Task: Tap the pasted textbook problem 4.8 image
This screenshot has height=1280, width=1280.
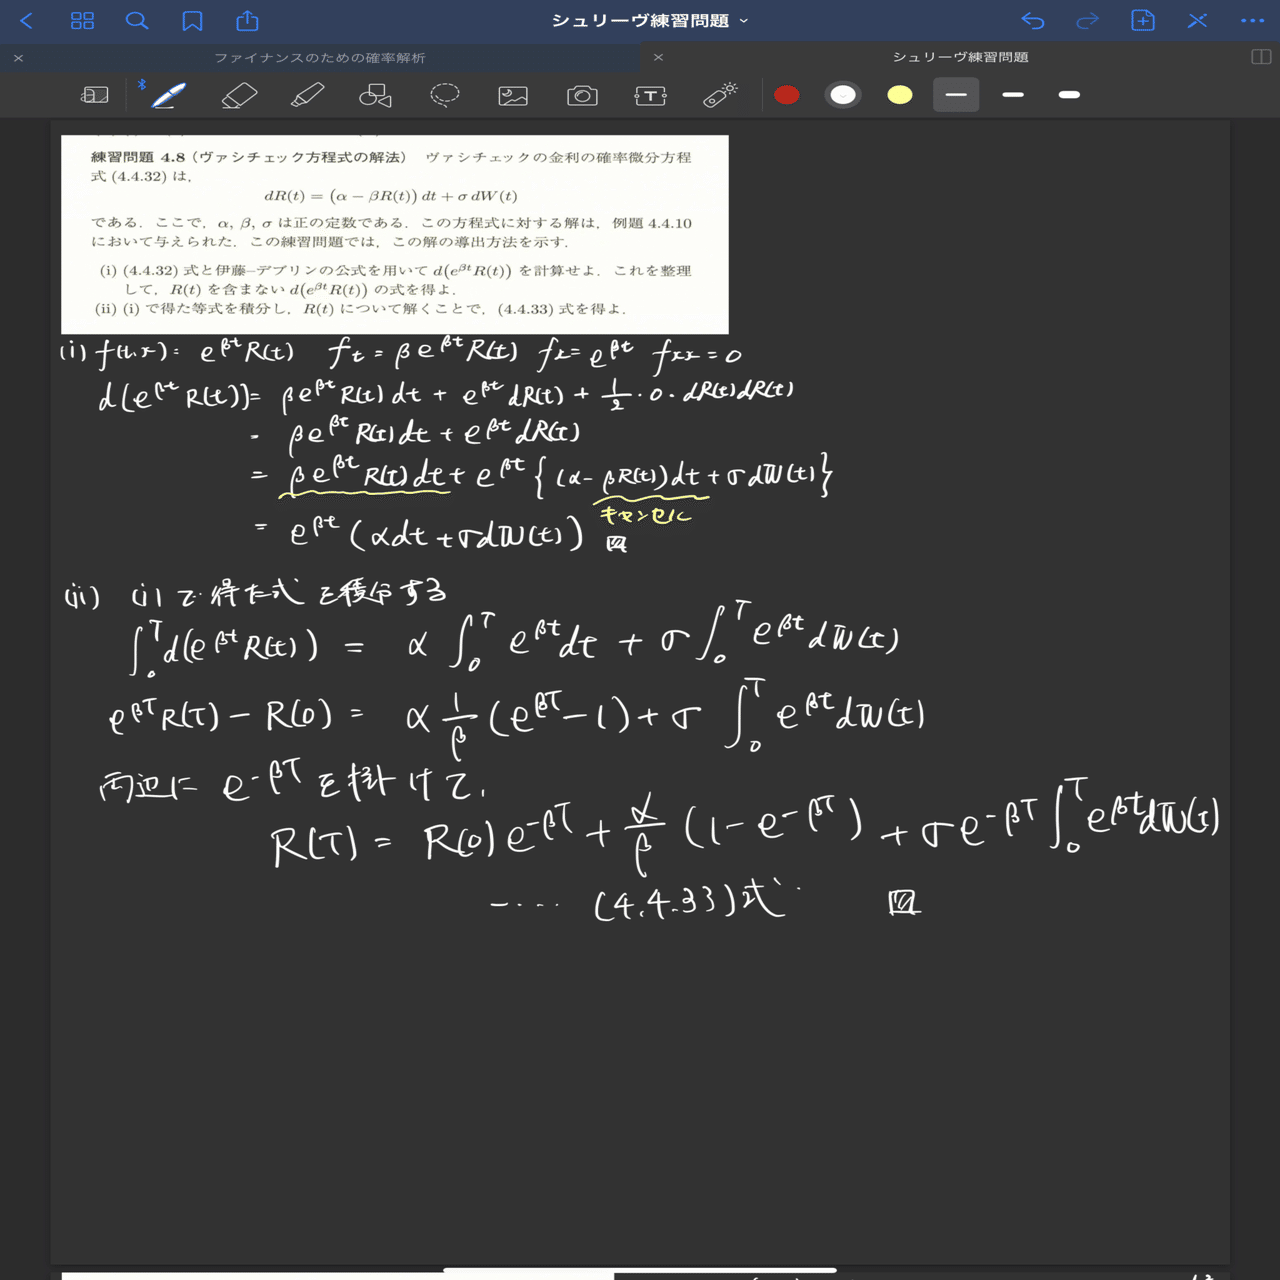Action: click(x=395, y=235)
